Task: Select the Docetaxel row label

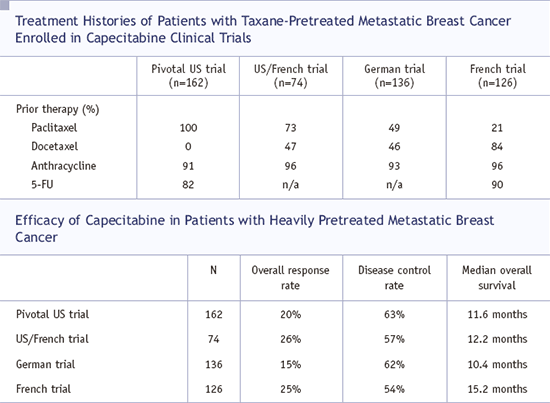Action: coord(54,146)
